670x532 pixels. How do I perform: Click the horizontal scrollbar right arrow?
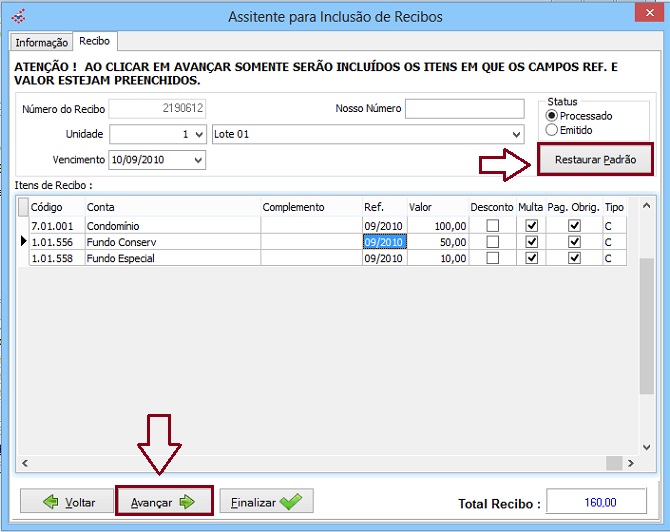626,463
